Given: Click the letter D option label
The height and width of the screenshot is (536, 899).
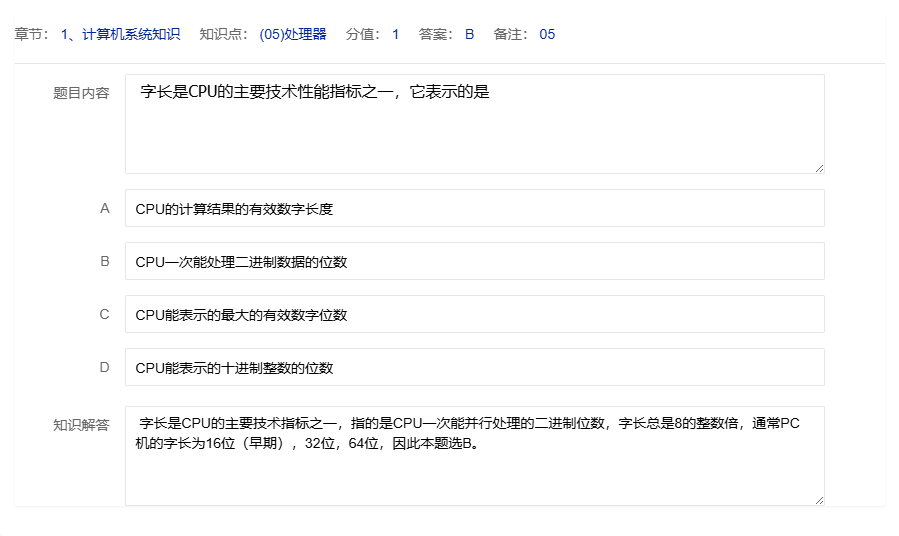Looking at the screenshot, I should pos(104,367).
